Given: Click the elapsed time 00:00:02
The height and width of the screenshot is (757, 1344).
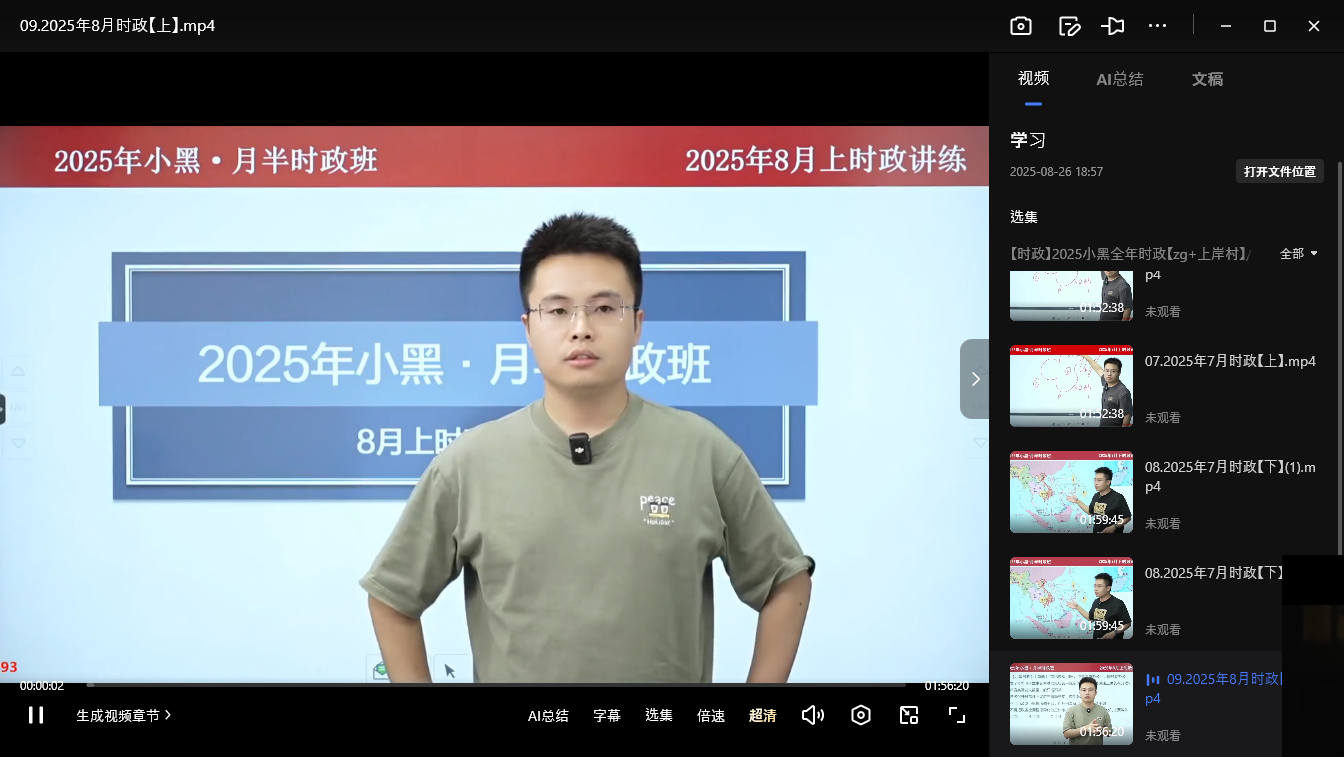Looking at the screenshot, I should 42,686.
